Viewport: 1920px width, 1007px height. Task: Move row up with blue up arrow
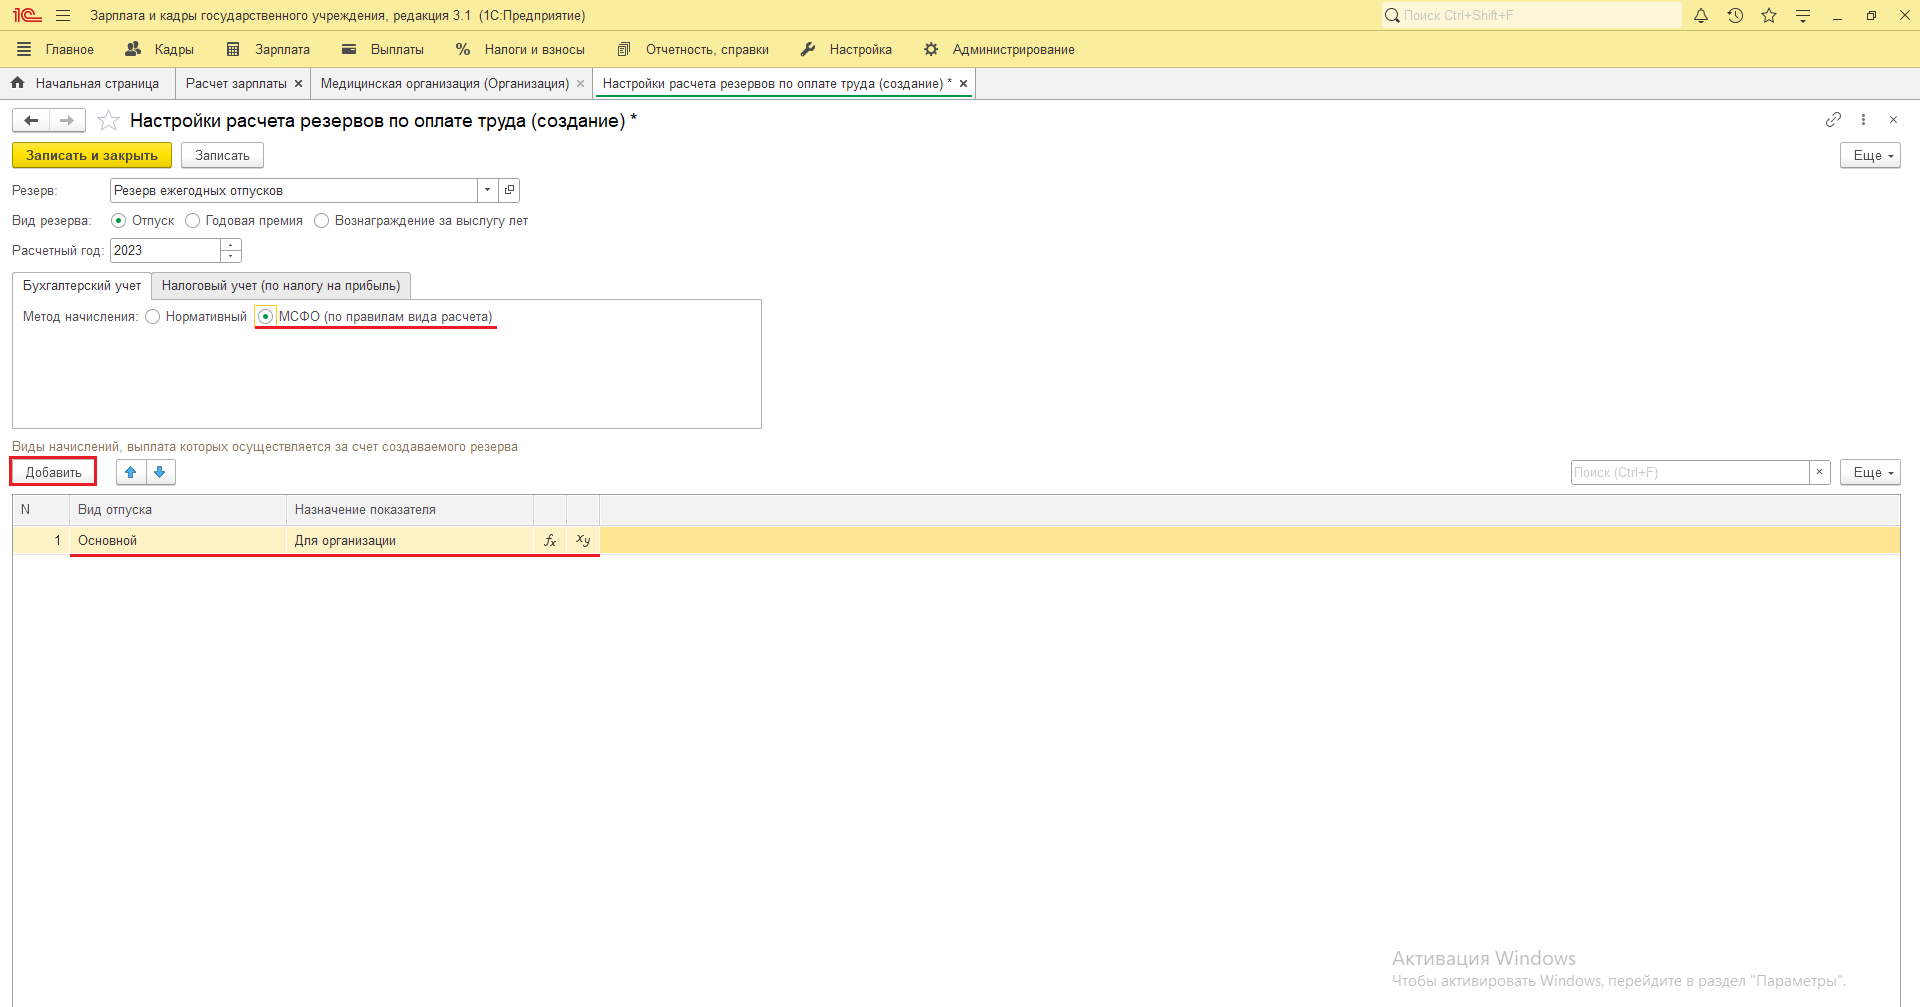(131, 472)
